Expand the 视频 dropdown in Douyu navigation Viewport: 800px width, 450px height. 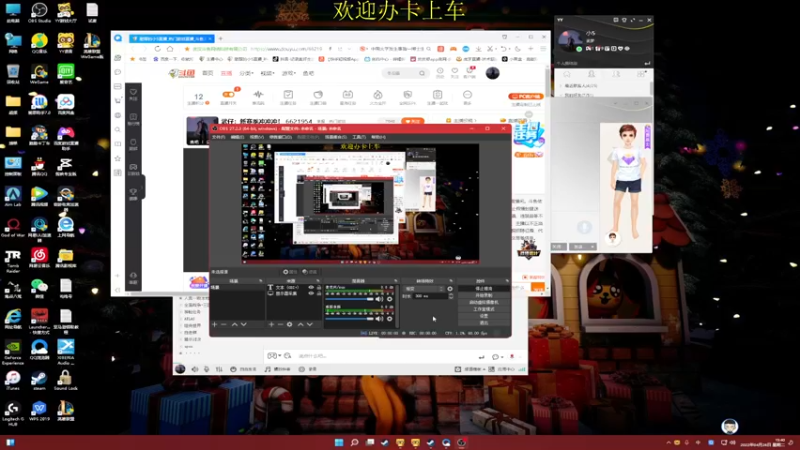point(268,73)
